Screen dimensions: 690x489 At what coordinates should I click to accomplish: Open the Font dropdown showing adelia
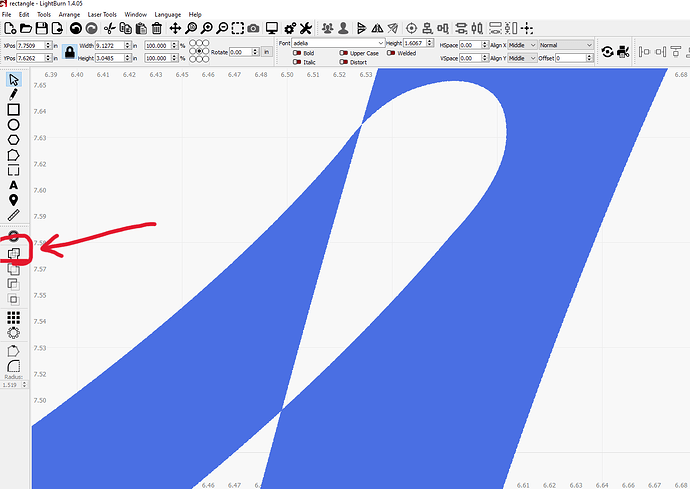tap(338, 44)
